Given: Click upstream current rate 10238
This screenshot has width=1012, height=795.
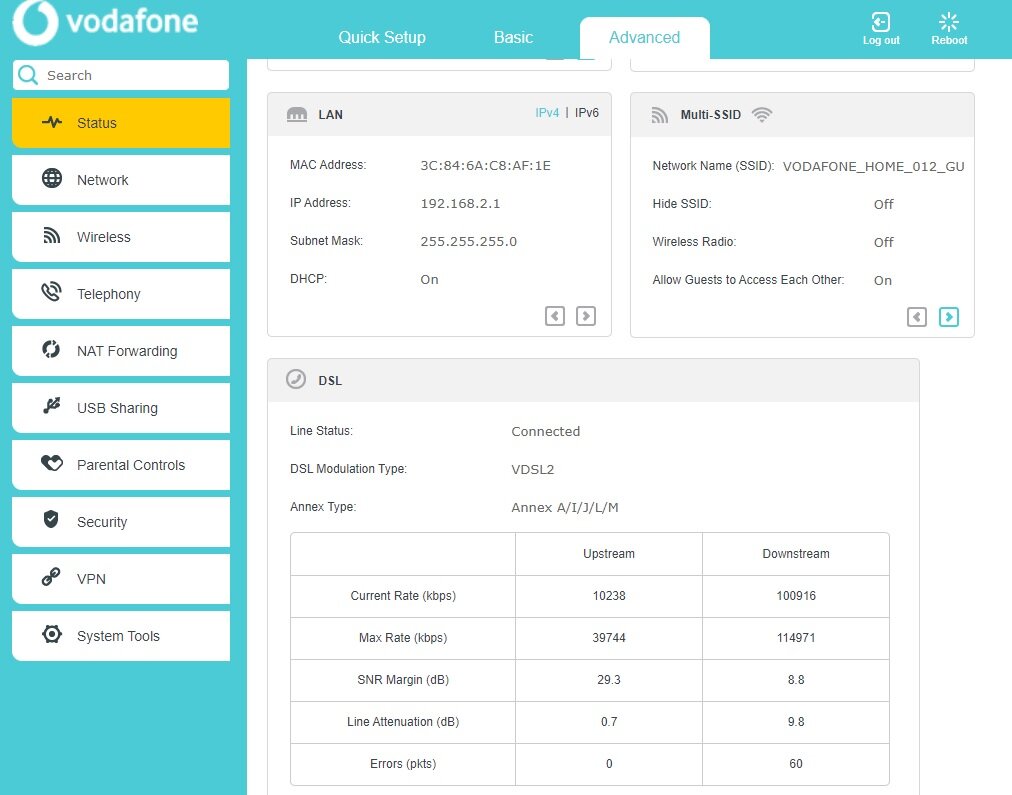Looking at the screenshot, I should [x=609, y=596].
